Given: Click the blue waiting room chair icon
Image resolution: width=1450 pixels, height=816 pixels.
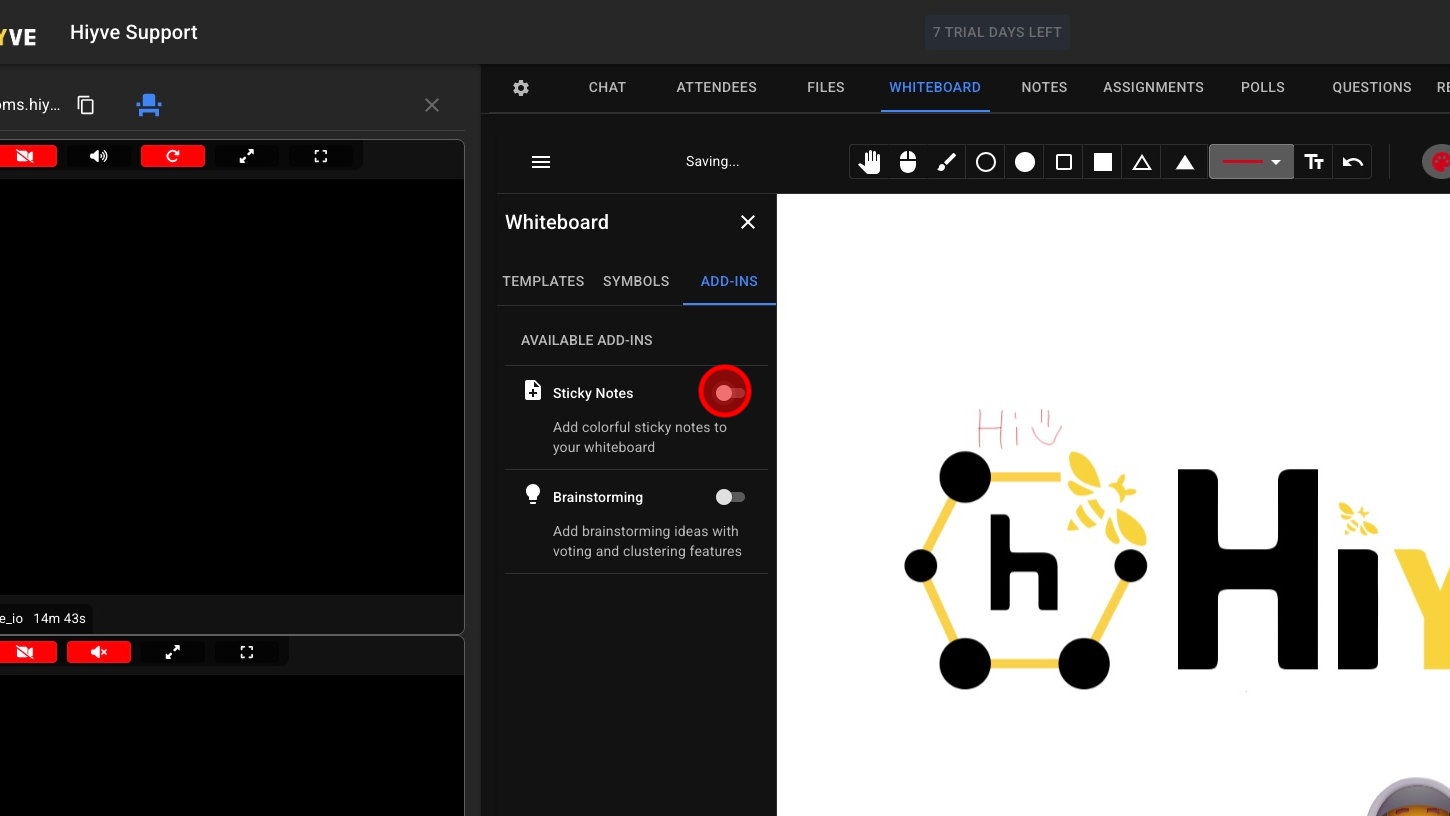Looking at the screenshot, I should click(x=149, y=105).
